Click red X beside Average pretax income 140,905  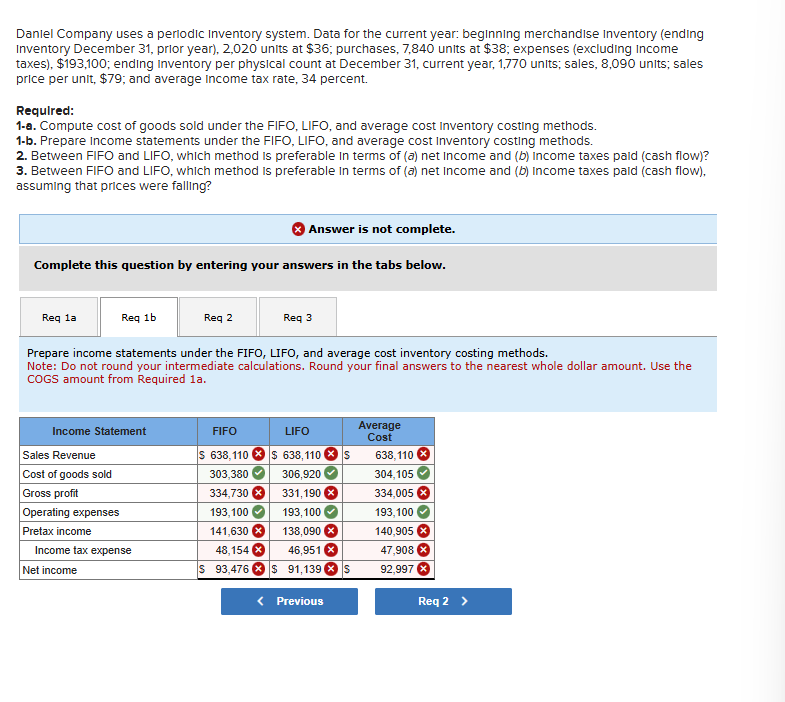click(x=424, y=531)
